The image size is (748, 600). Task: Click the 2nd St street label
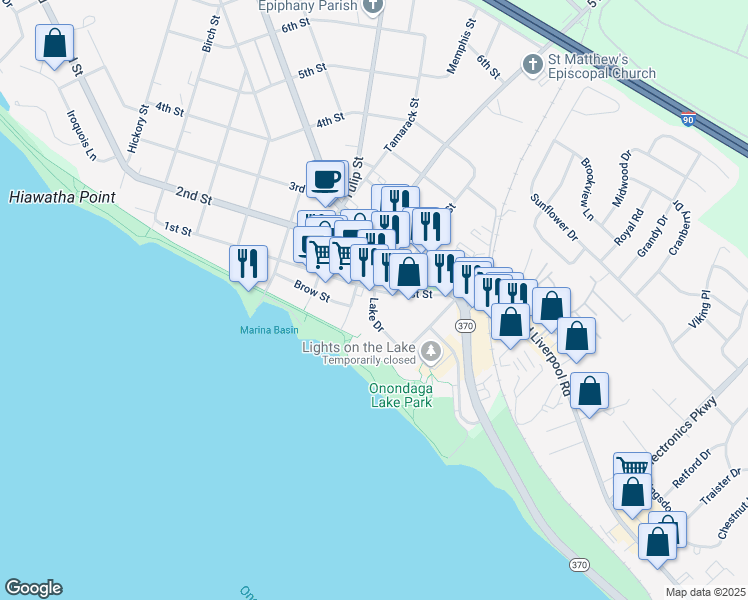tap(194, 195)
